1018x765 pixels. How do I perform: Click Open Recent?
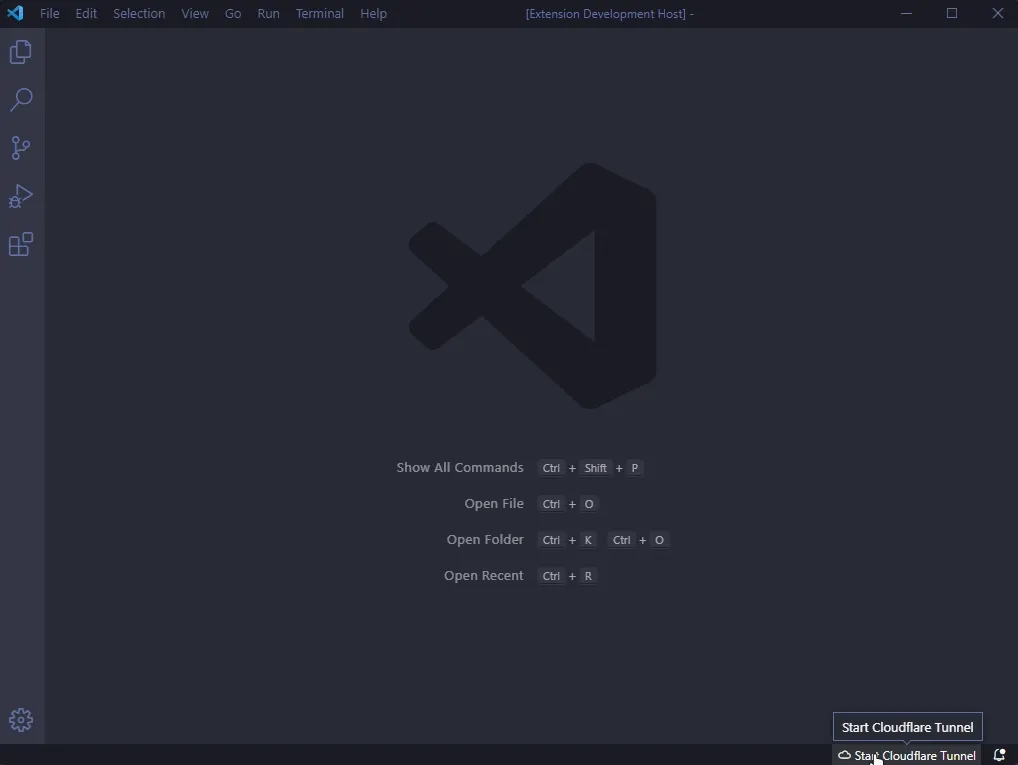click(484, 575)
